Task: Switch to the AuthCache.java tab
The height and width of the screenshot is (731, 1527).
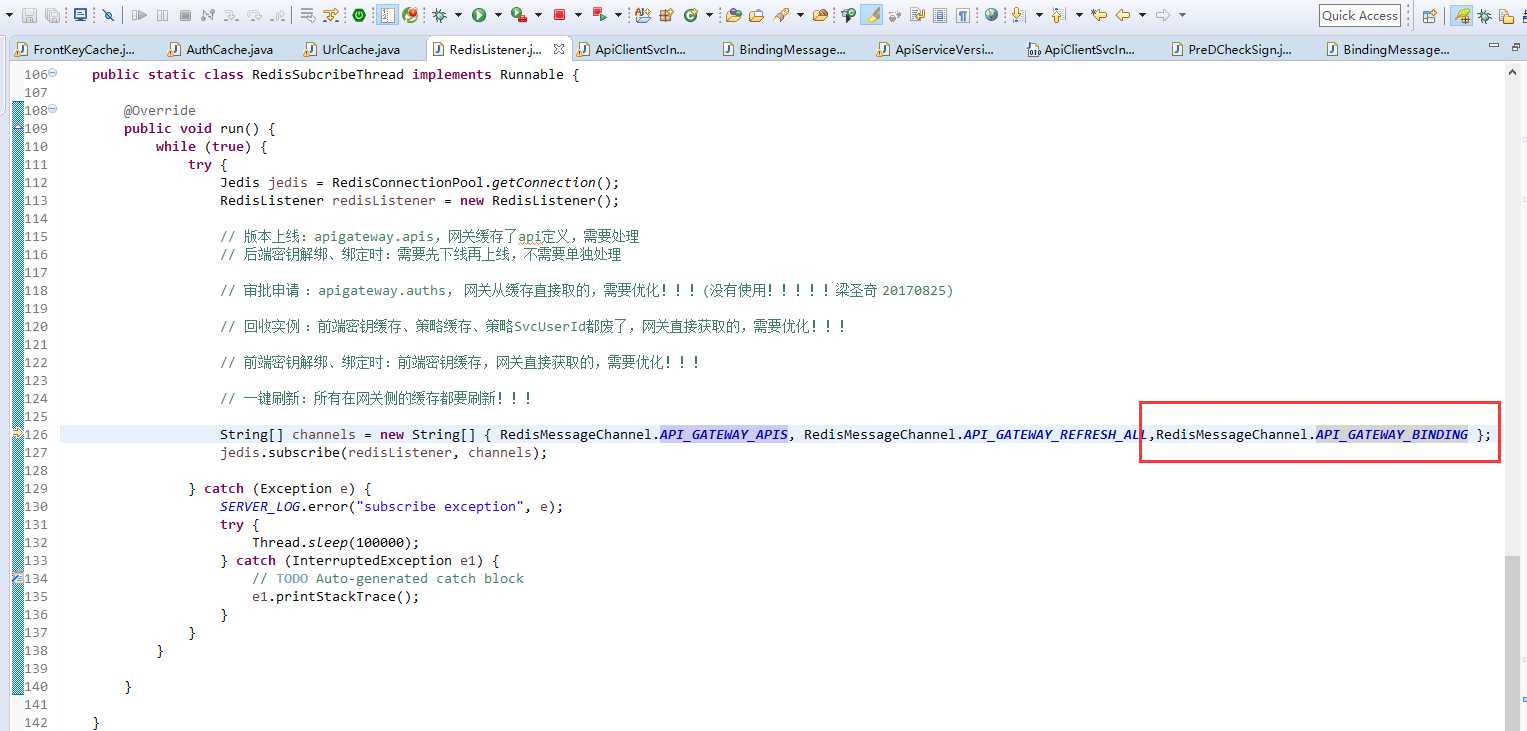Action: point(221,49)
